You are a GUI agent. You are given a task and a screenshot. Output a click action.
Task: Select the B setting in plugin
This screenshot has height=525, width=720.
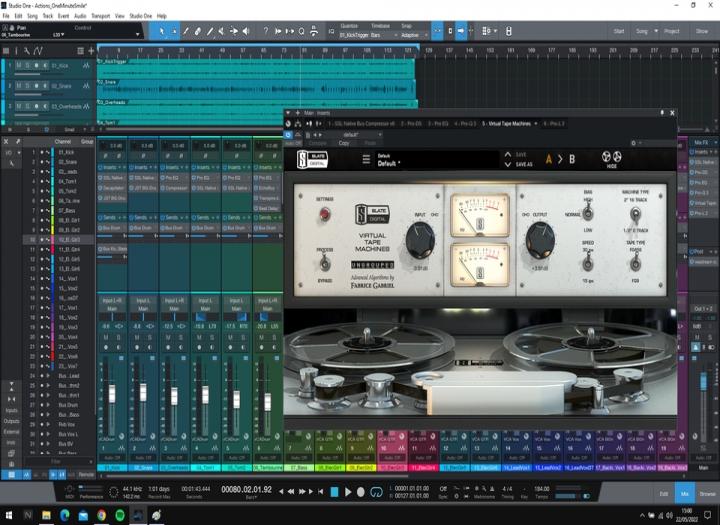click(572, 159)
